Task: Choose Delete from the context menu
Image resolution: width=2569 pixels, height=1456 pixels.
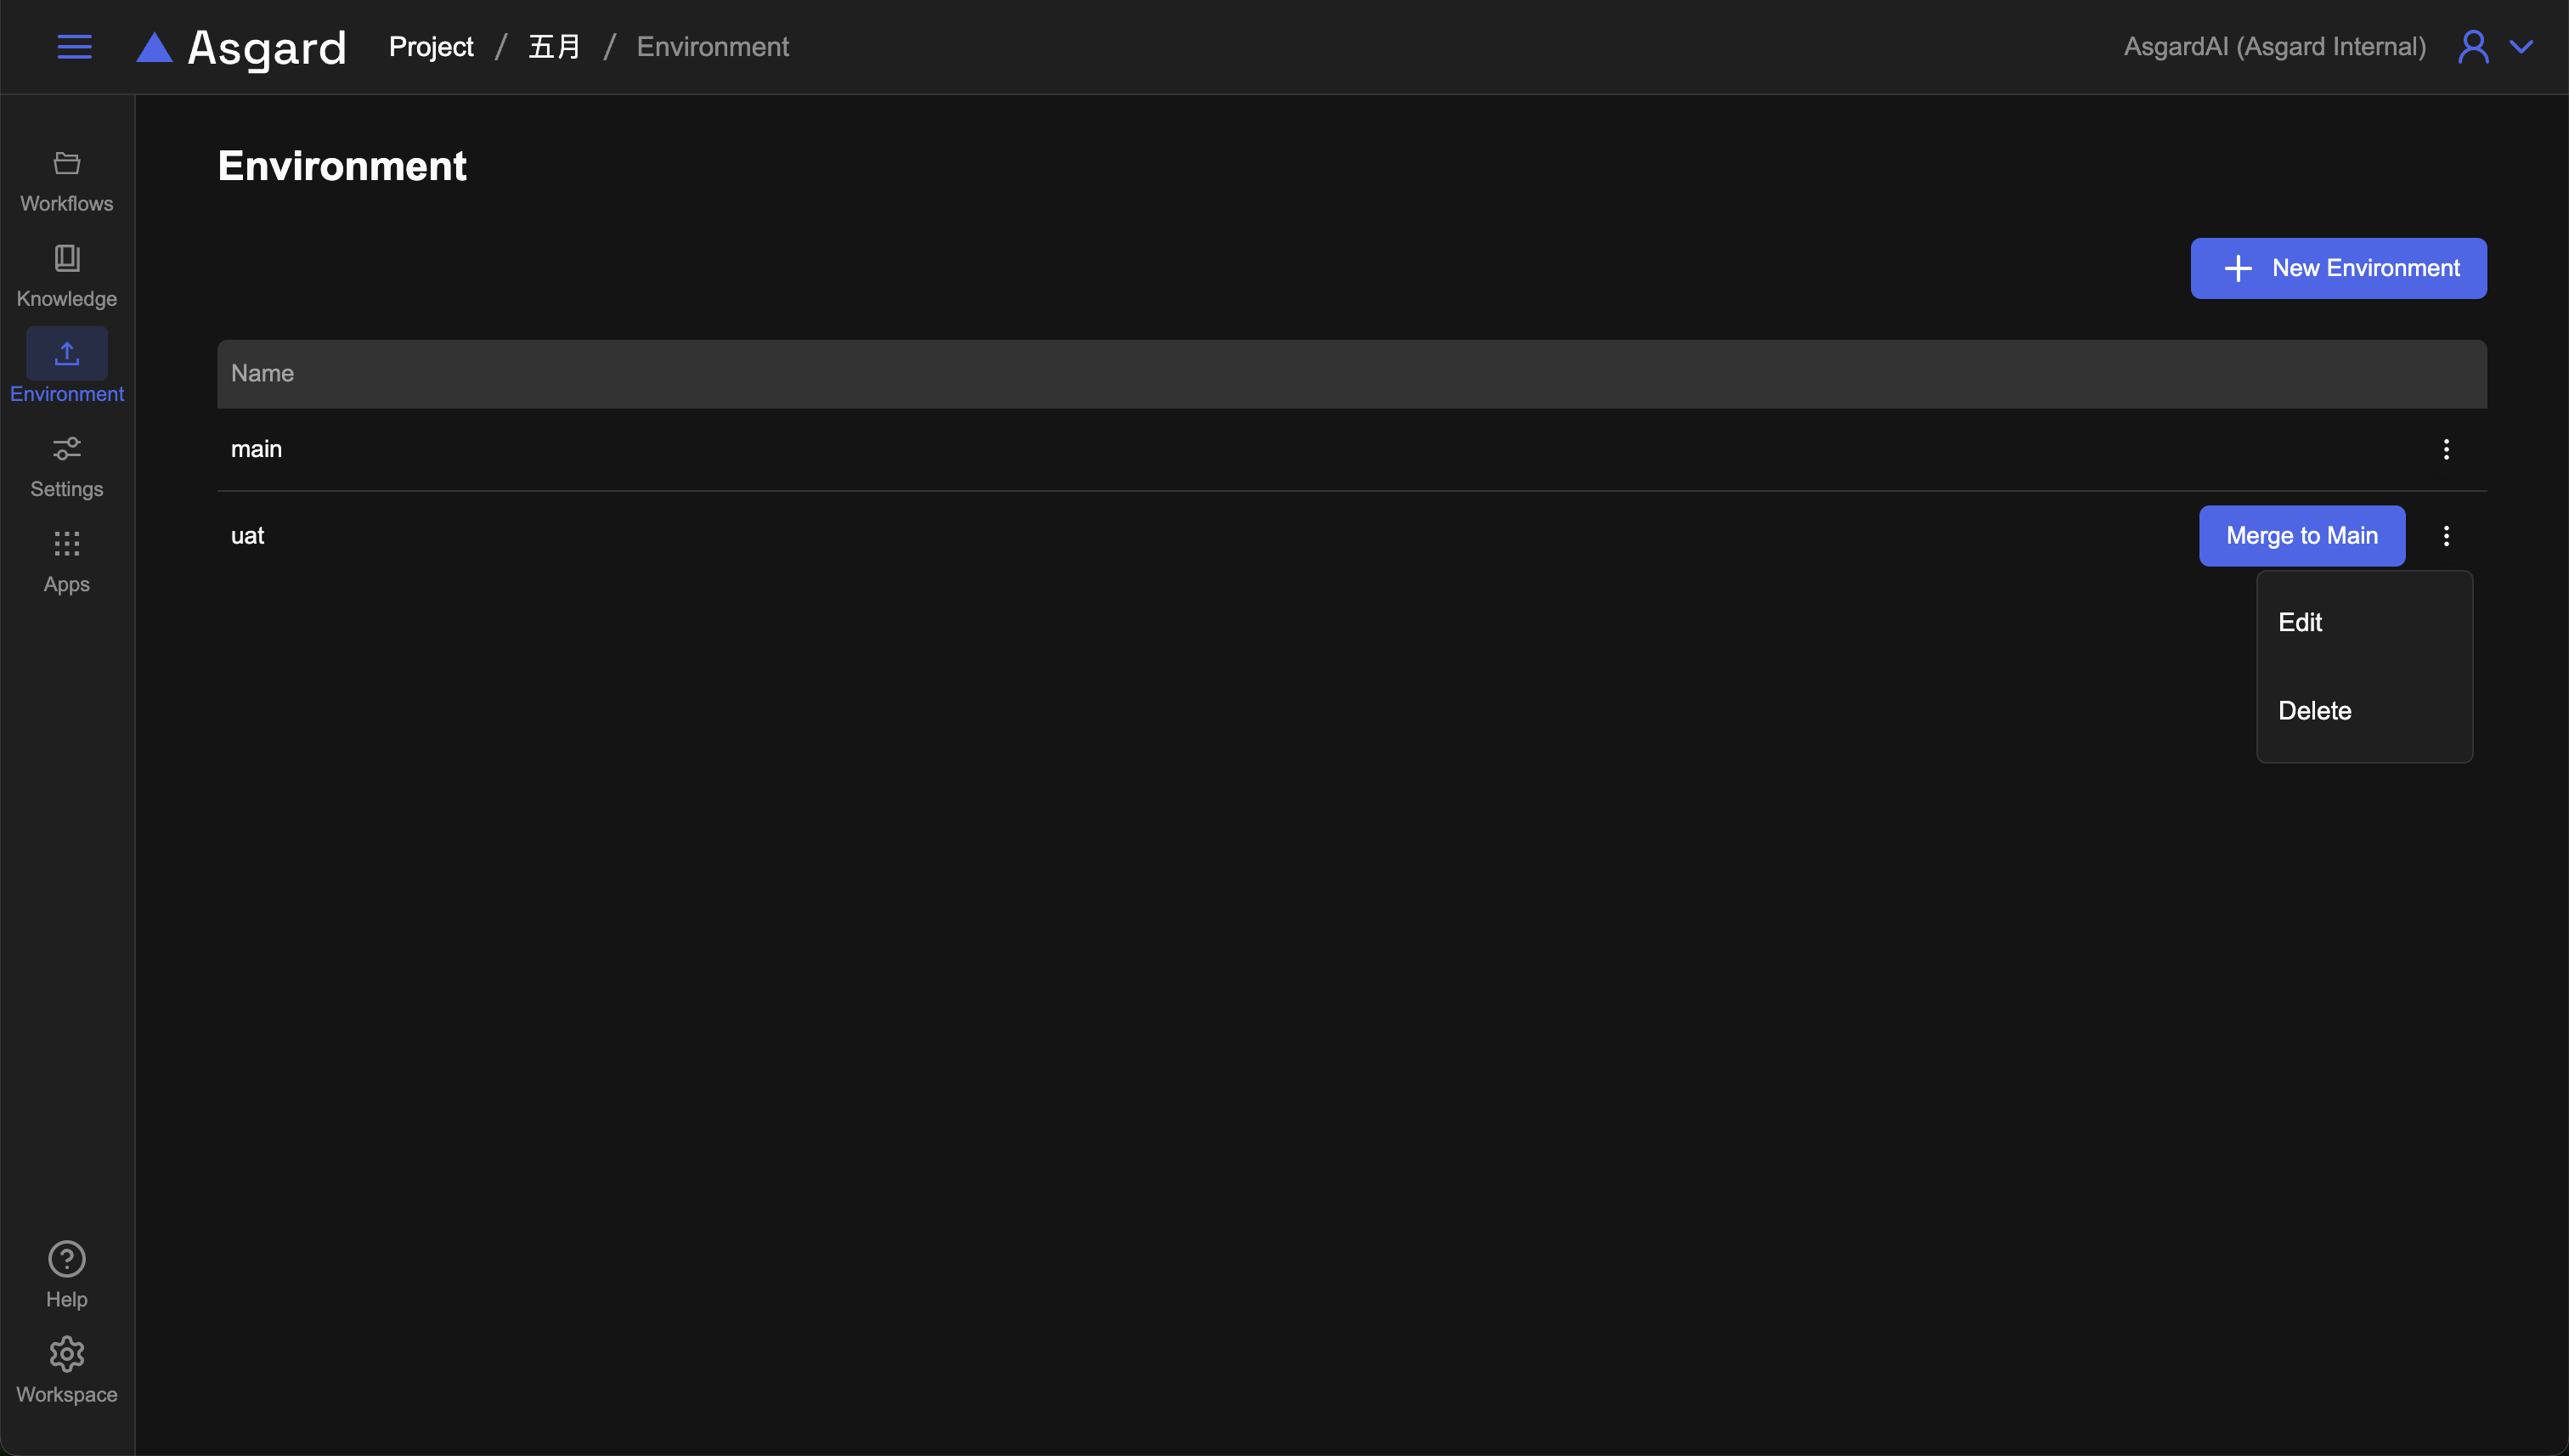Action: pos(2314,711)
